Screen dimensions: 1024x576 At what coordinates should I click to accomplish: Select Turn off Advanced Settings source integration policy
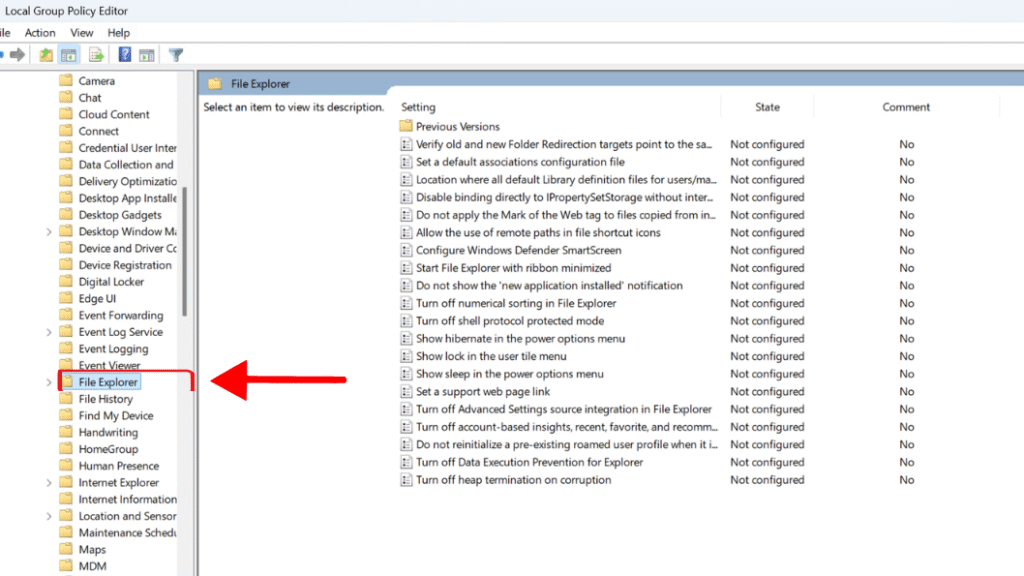(x=564, y=409)
